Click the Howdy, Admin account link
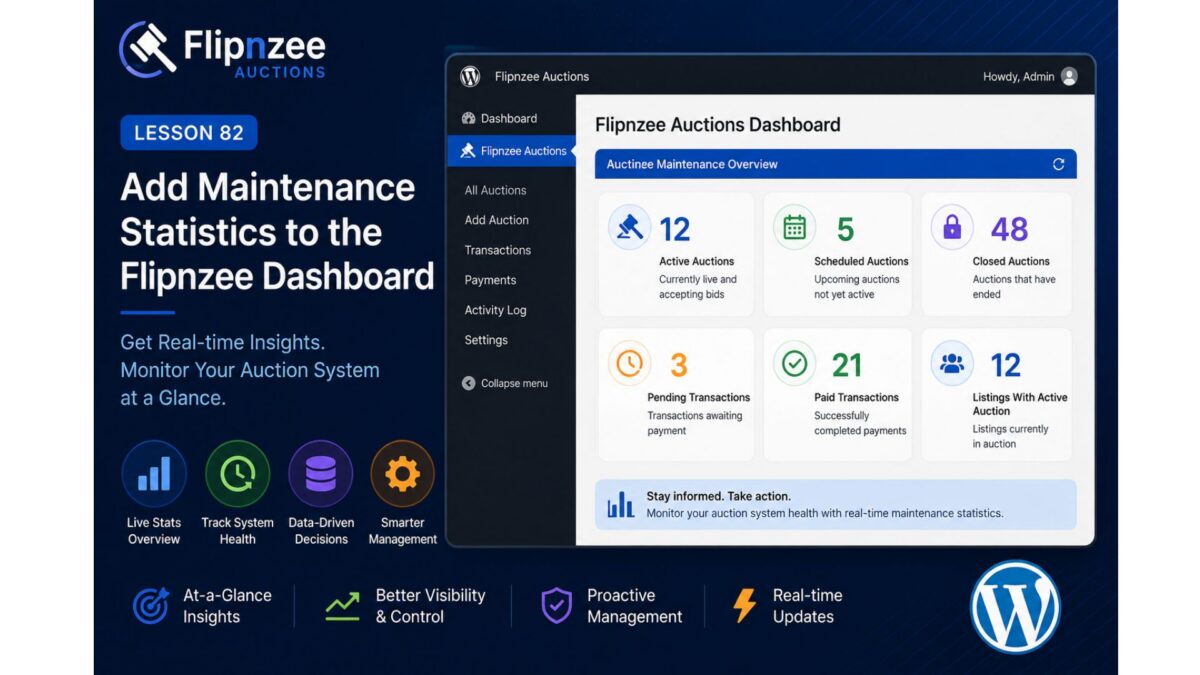The image size is (1200, 675). click(1019, 77)
